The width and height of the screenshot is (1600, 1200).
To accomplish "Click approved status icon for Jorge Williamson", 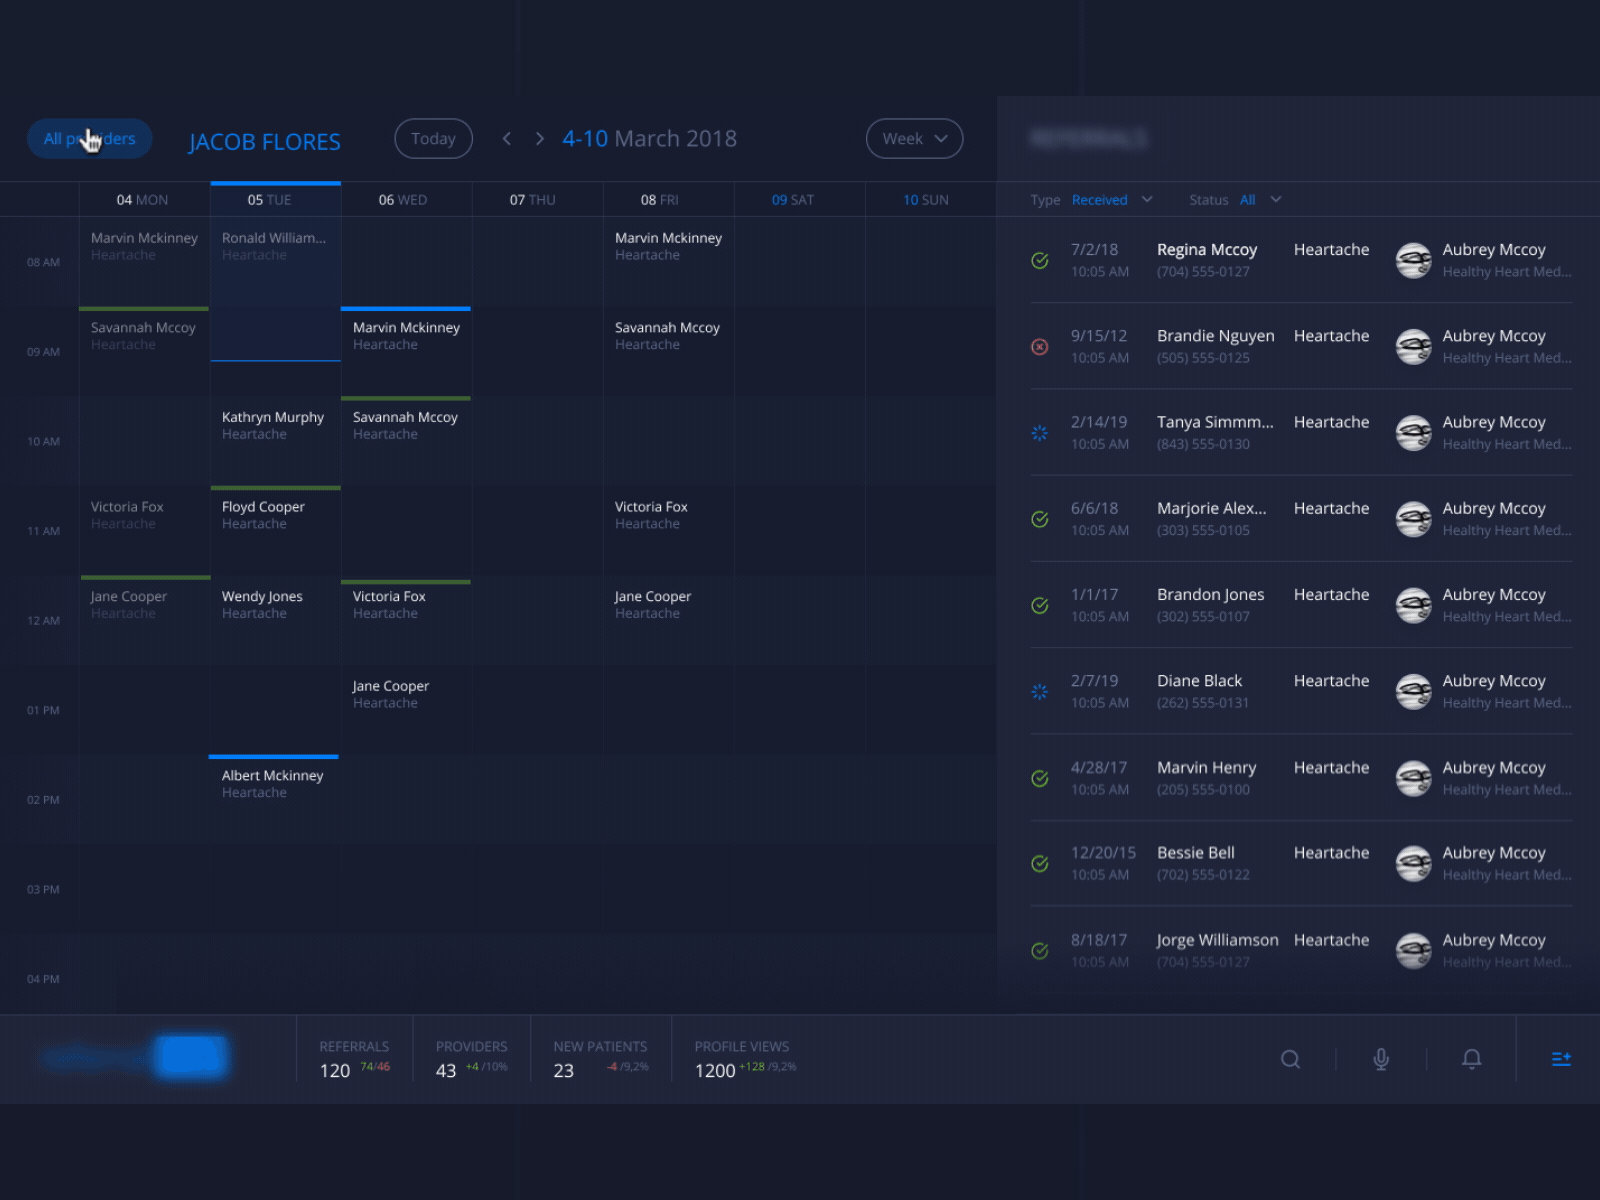I will (x=1040, y=951).
